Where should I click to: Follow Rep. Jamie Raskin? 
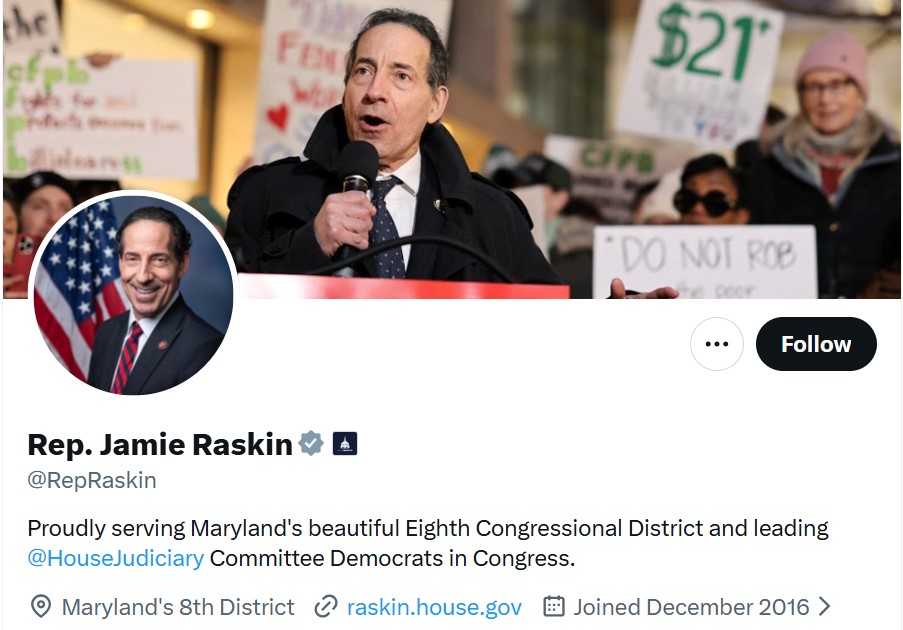tap(816, 344)
